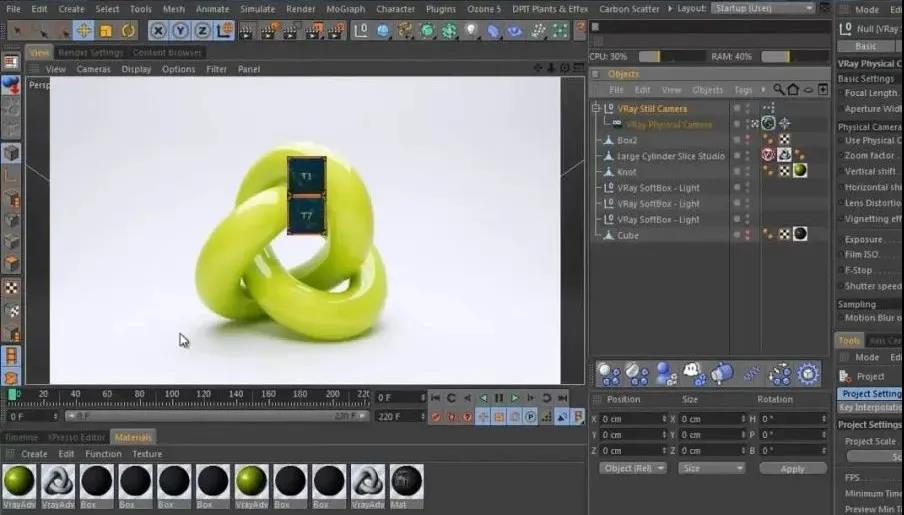Click the ghost icon above Position panel

pyautogui.click(x=694, y=374)
